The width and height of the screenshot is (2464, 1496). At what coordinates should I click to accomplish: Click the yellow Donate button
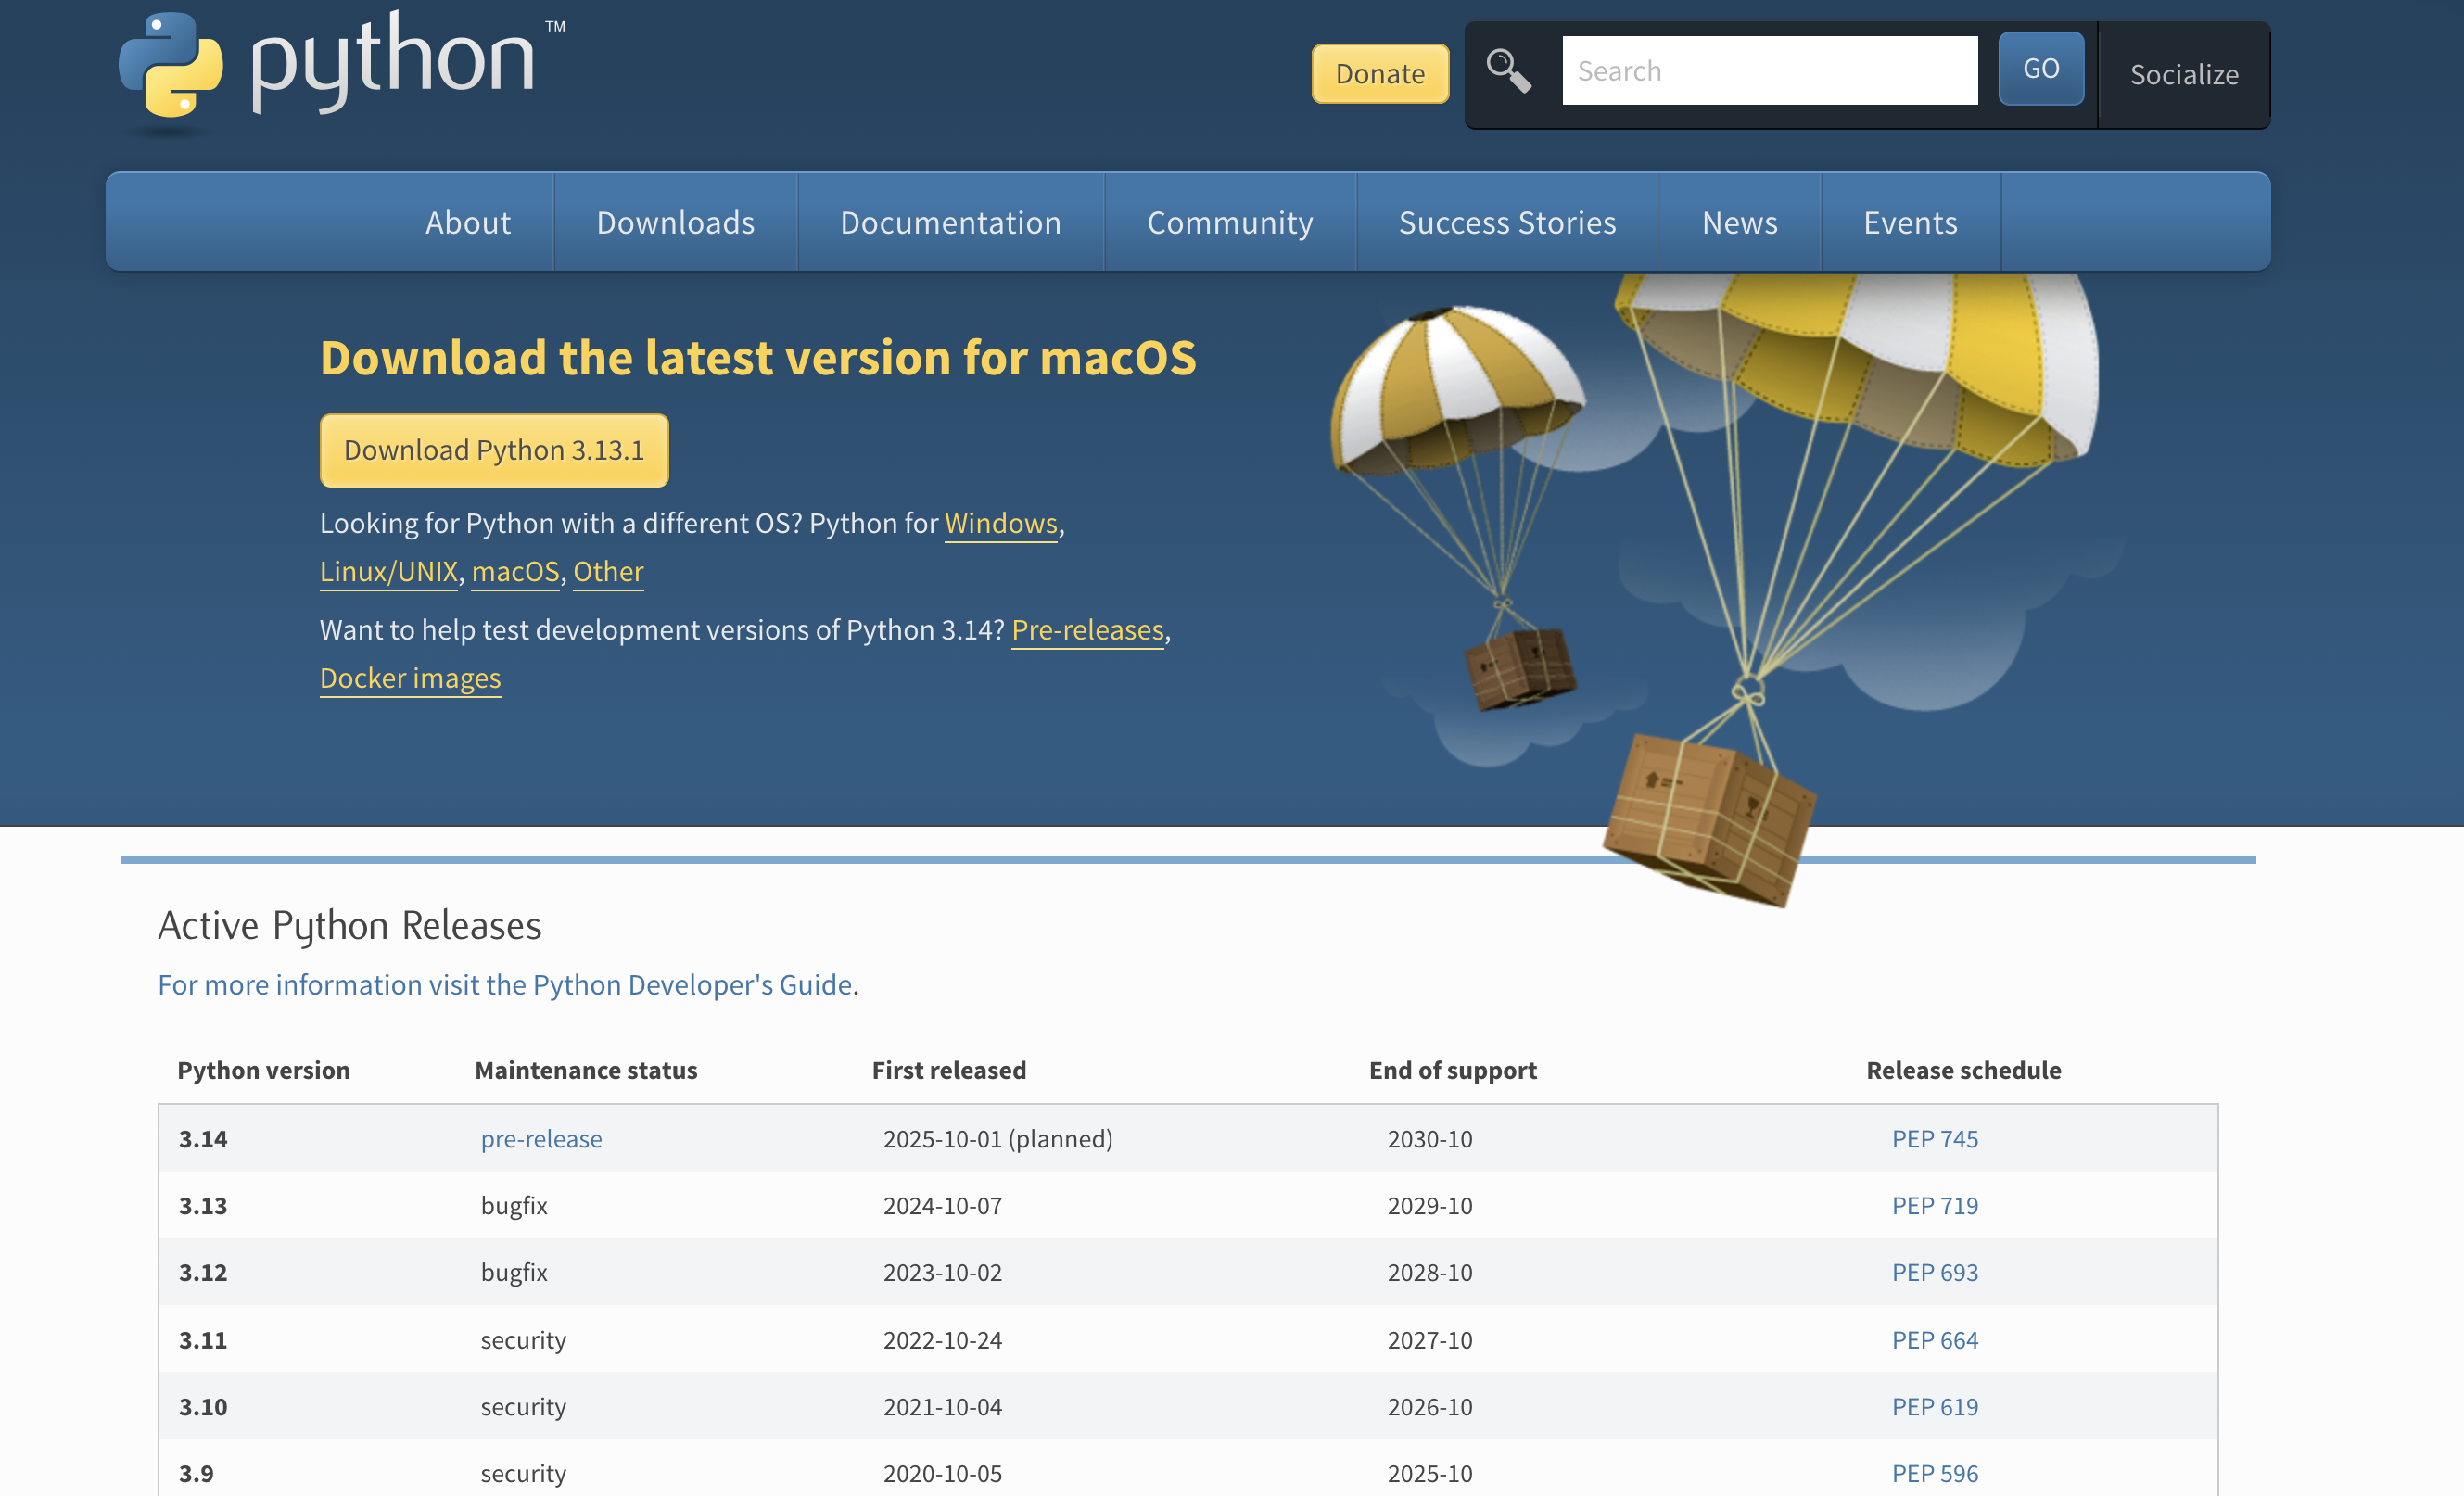tap(1379, 74)
